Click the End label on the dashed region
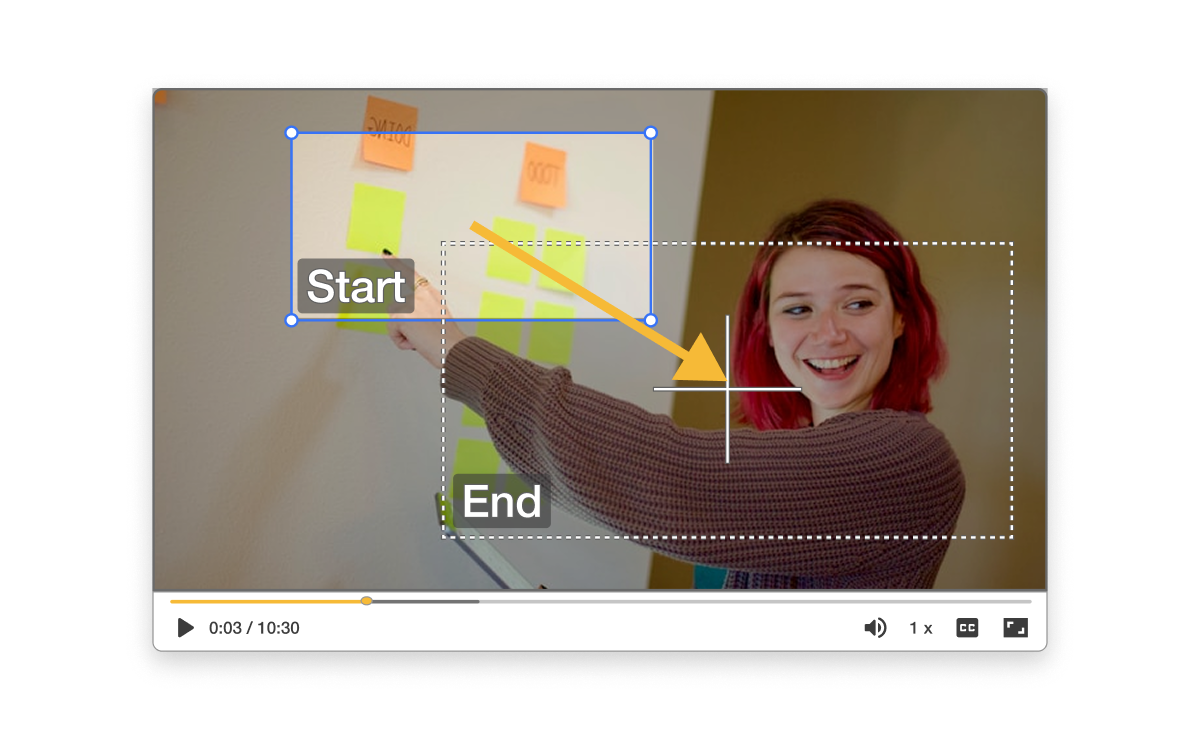Screen dimensions: 1200x740 [503, 502]
